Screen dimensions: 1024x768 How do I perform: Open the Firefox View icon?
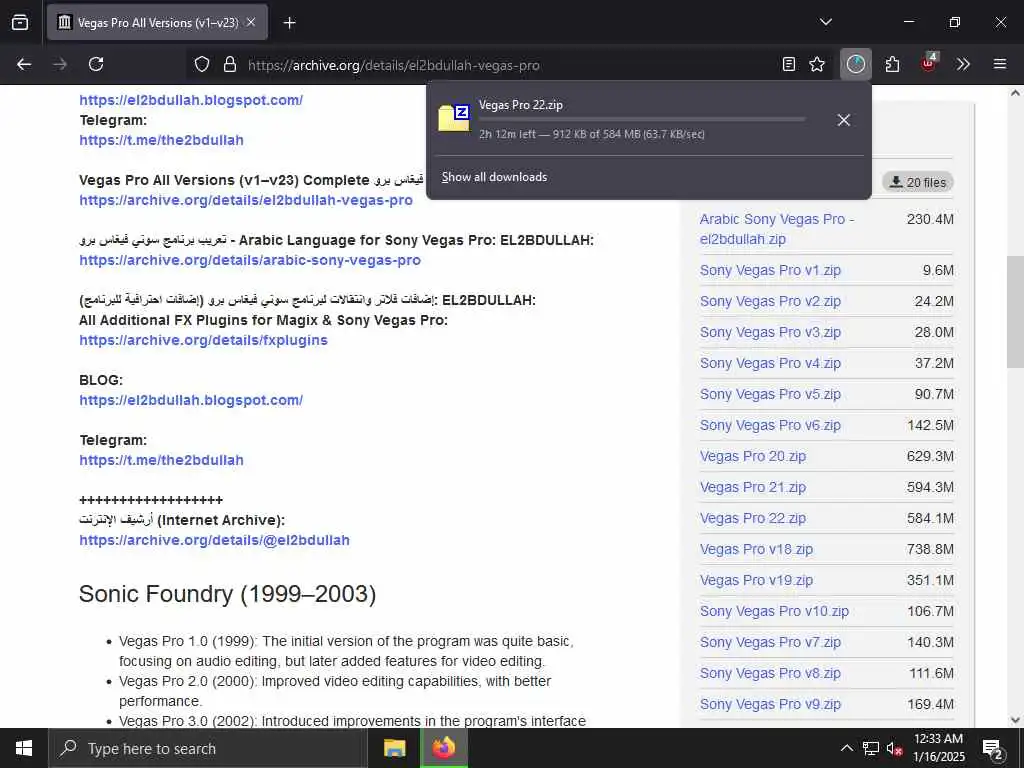coord(20,22)
